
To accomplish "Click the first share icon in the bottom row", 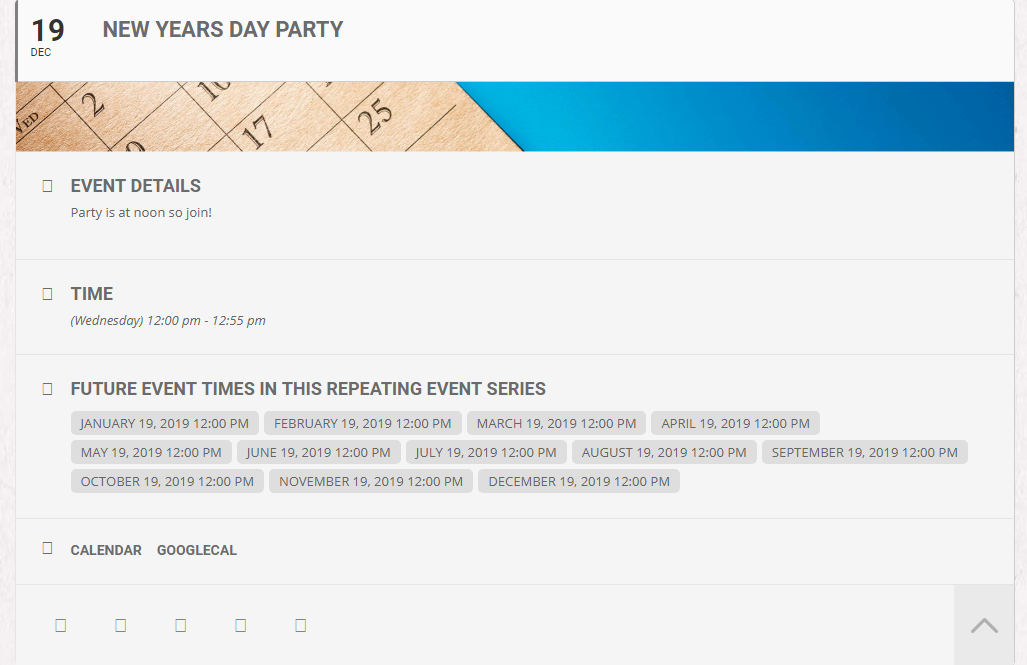I will click(60, 625).
